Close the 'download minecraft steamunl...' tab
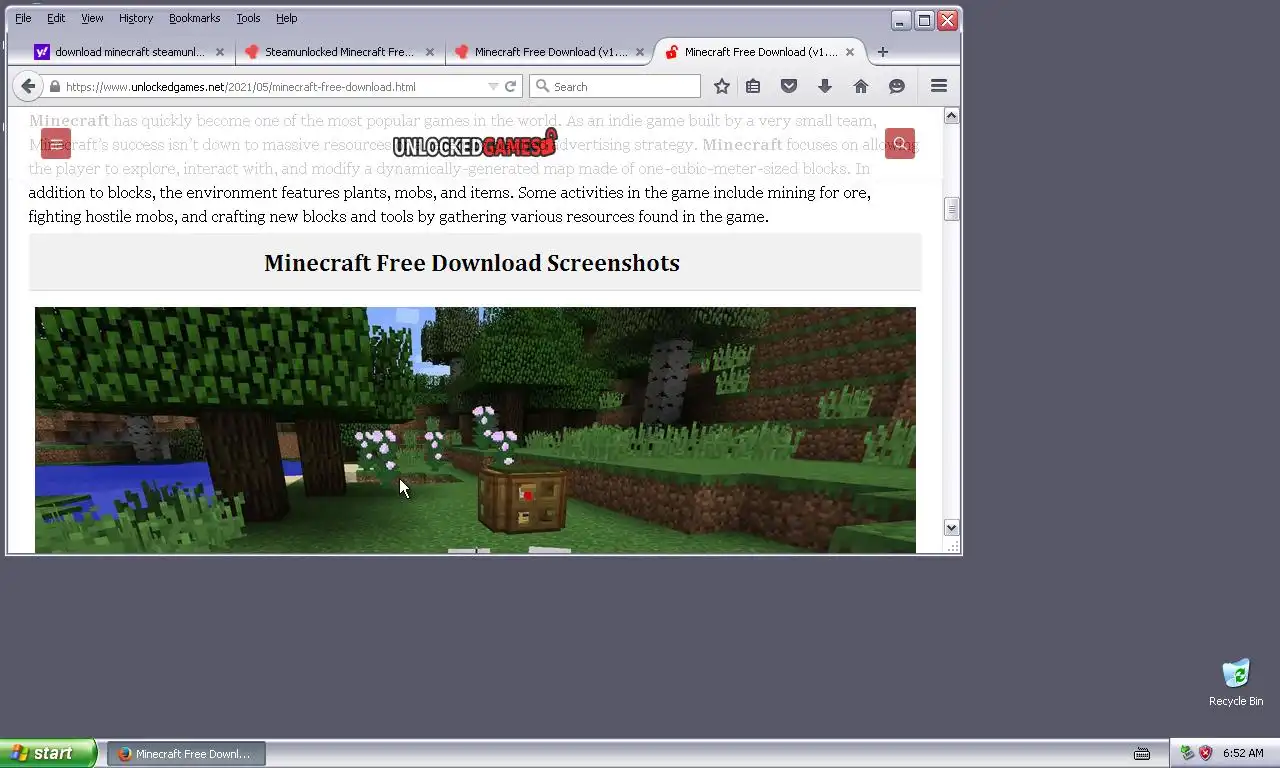 coord(220,52)
